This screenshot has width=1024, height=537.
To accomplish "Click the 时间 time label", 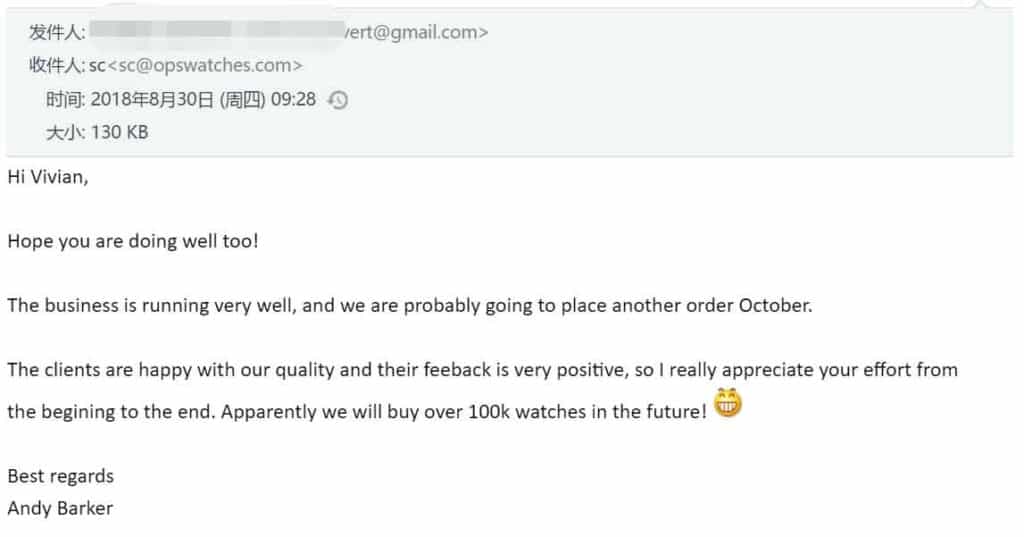I will coord(65,99).
